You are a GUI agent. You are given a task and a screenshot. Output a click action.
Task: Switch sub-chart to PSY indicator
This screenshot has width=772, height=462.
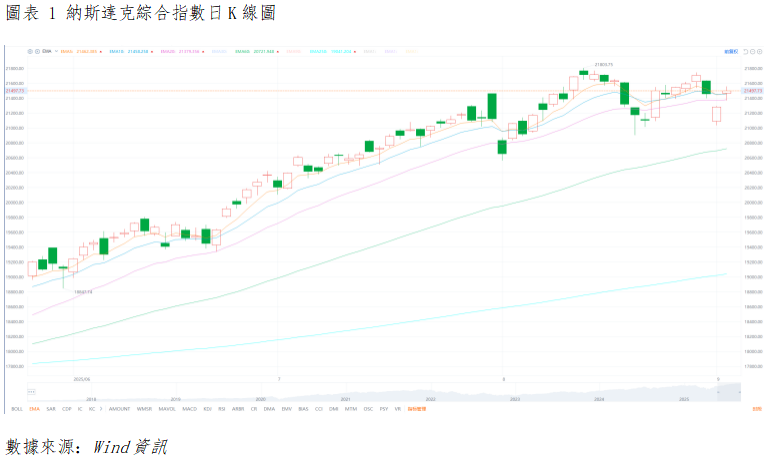(384, 409)
